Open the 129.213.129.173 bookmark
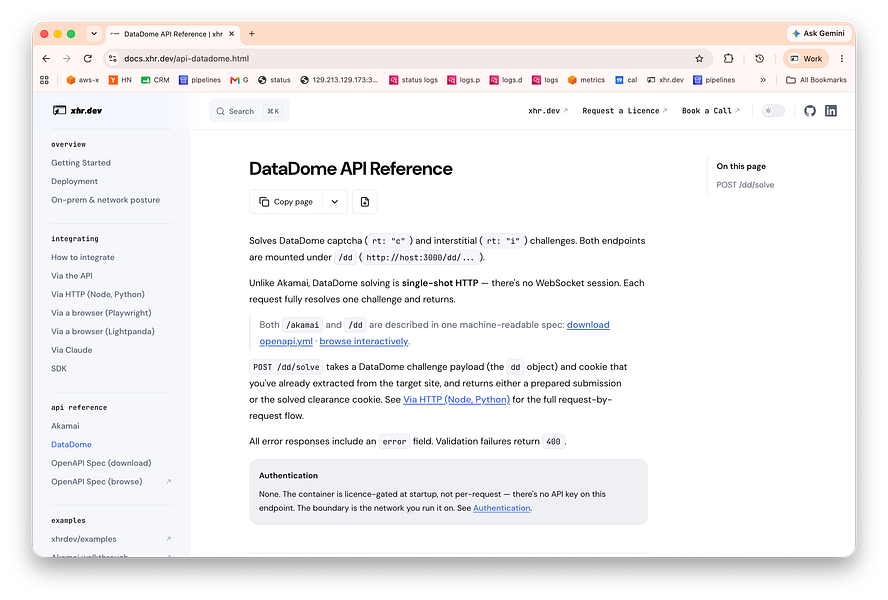The image size is (888, 600). click(339, 80)
